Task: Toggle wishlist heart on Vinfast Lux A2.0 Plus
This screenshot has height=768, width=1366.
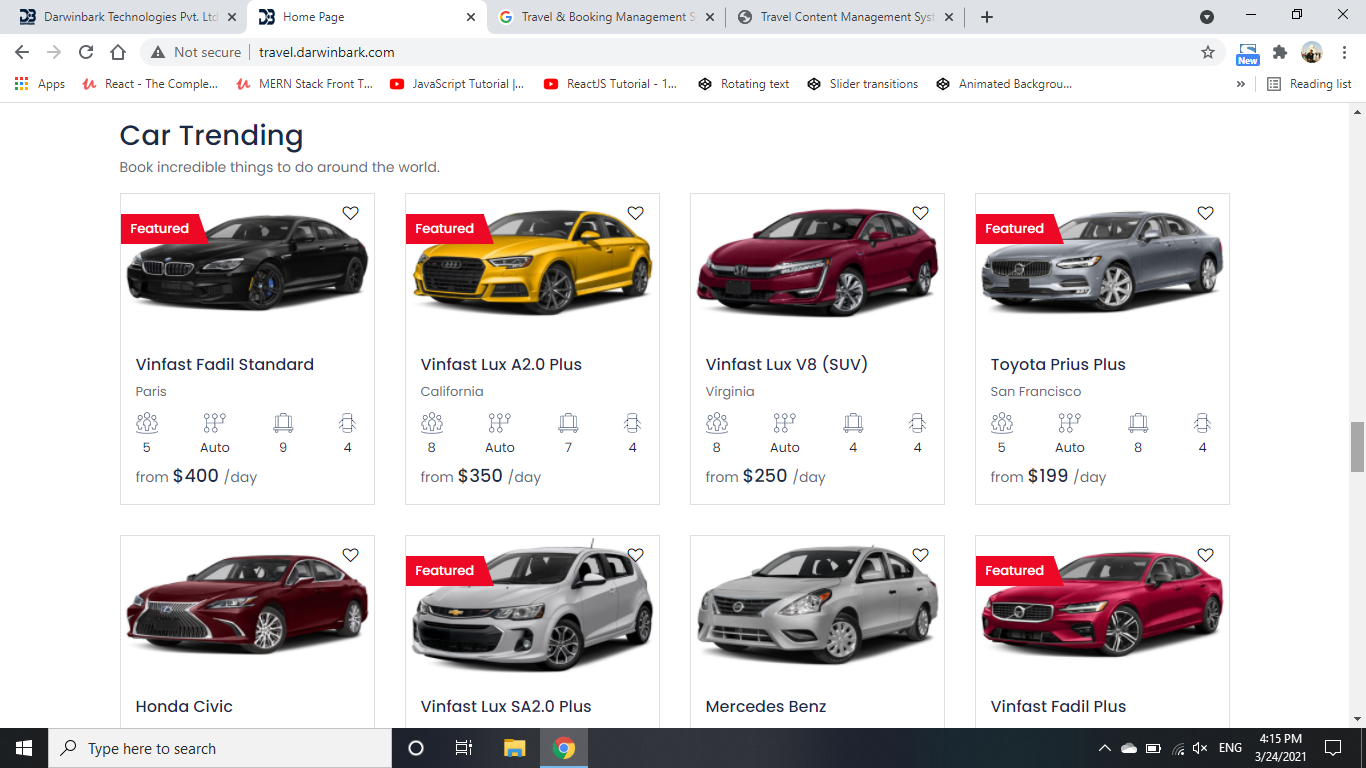Action: 635,213
